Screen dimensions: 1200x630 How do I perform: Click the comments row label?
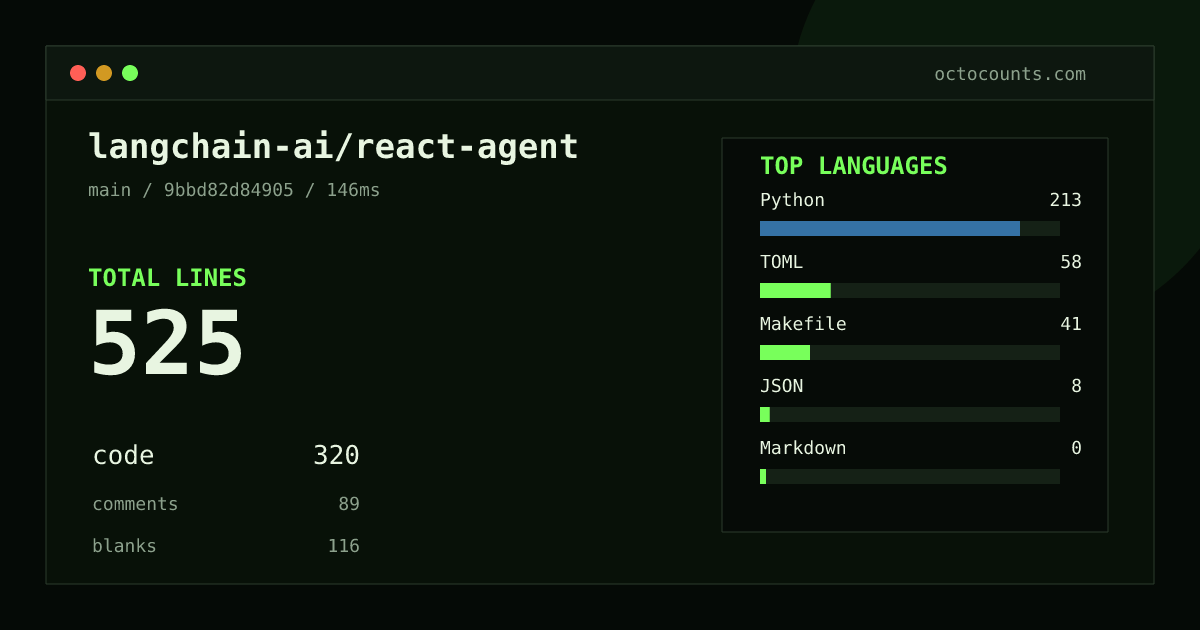click(x=135, y=504)
